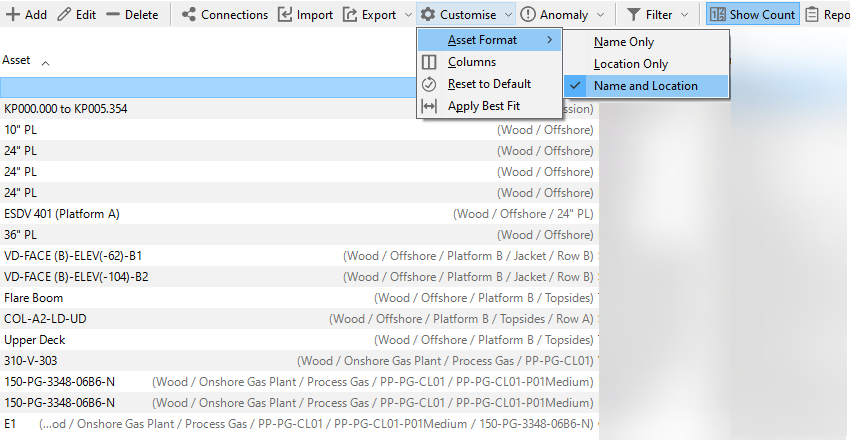This screenshot has height=443, width=850.
Task: Select the Upper Deck row
Action: click(x=299, y=340)
